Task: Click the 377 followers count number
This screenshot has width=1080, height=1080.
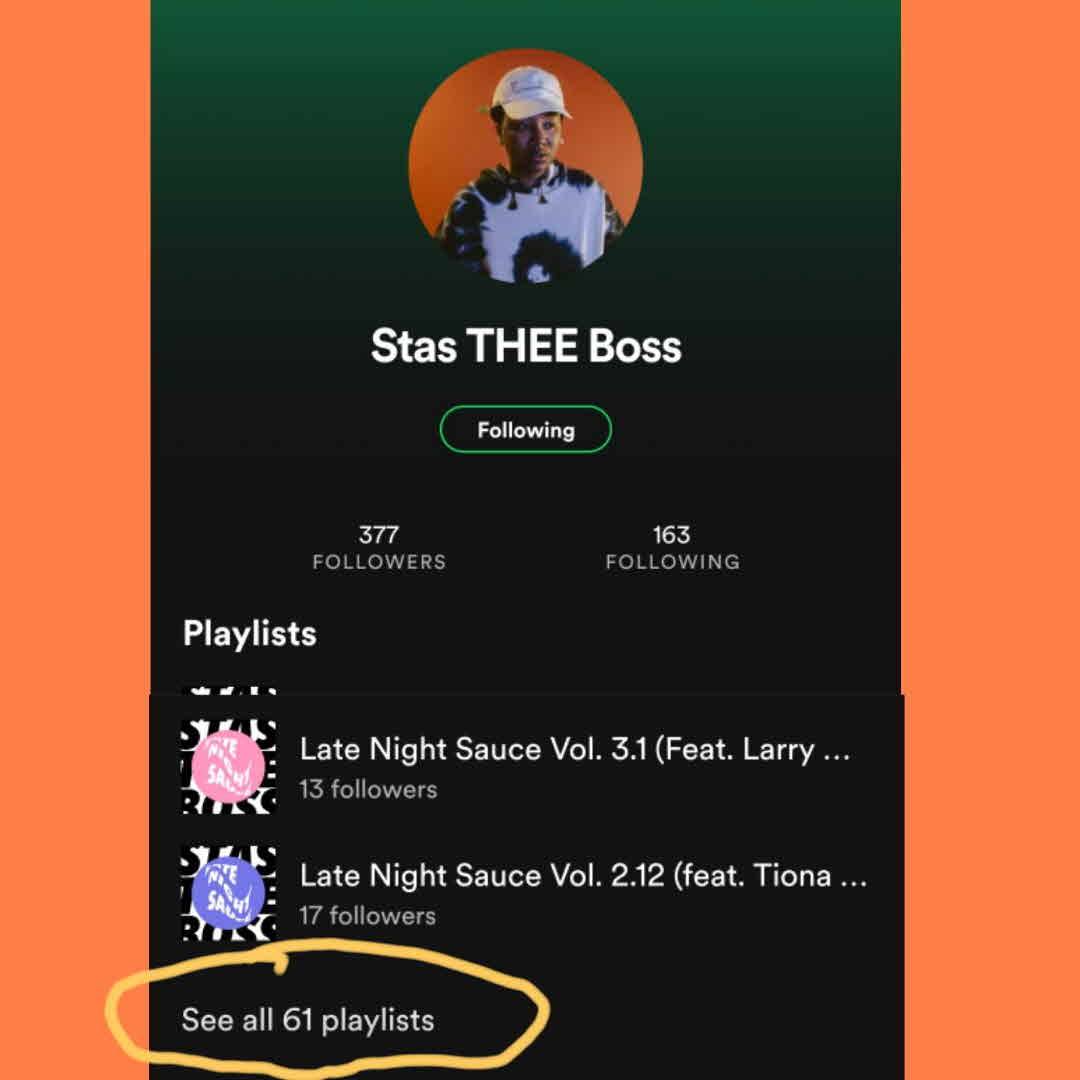Action: [x=379, y=534]
